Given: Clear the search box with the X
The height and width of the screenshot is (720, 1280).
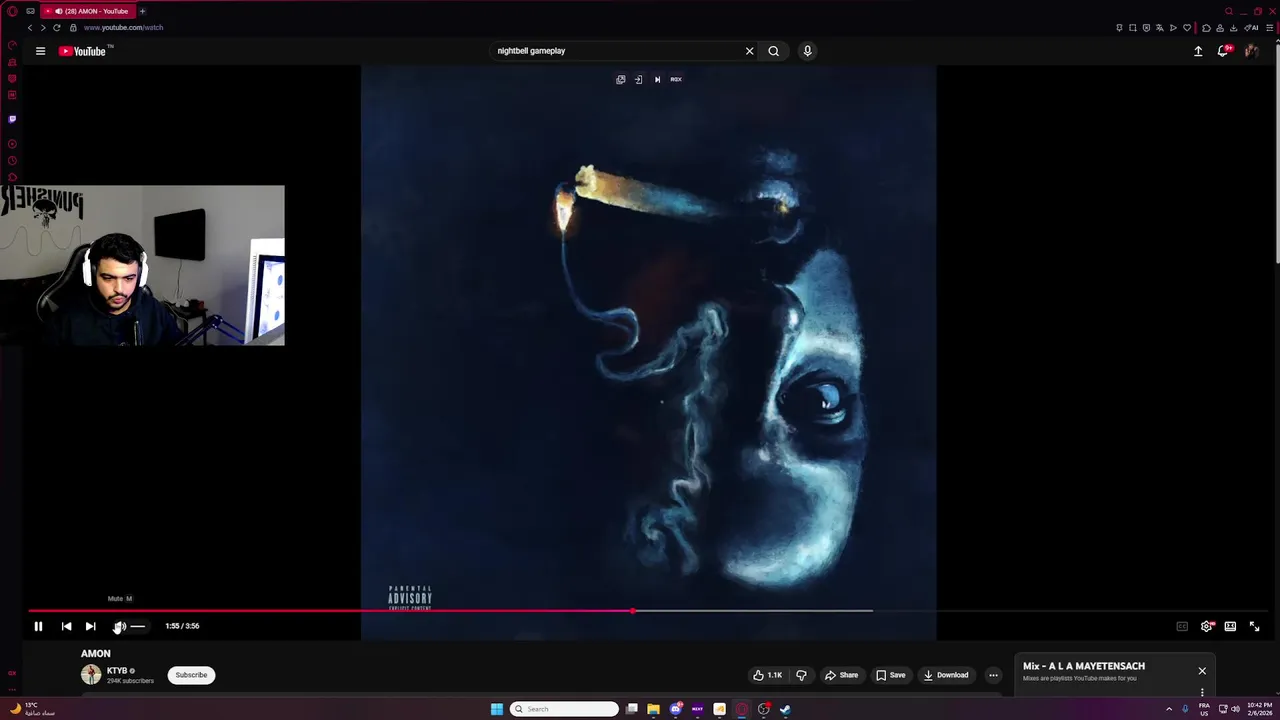Looking at the screenshot, I should 749,51.
